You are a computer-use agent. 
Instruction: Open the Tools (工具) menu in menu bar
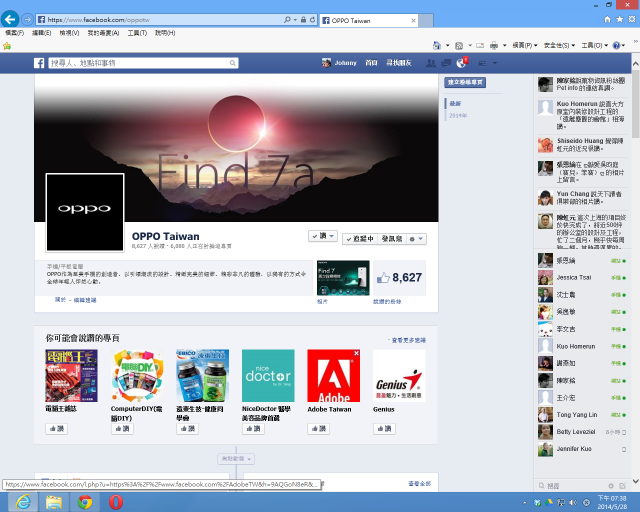coord(137,33)
